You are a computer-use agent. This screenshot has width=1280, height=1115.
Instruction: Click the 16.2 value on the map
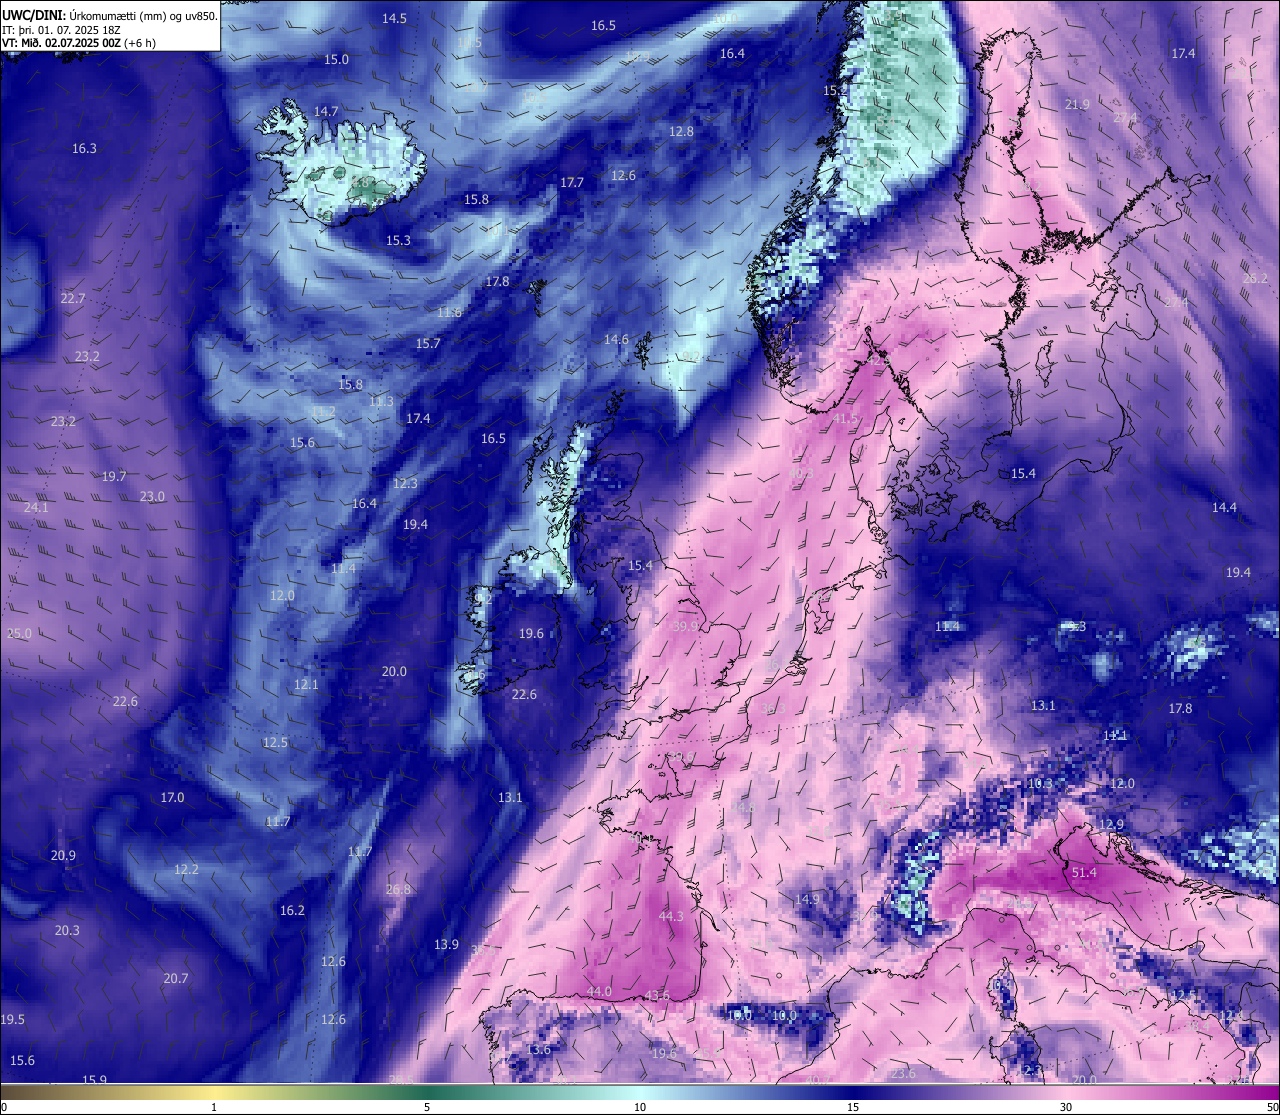click(x=292, y=911)
